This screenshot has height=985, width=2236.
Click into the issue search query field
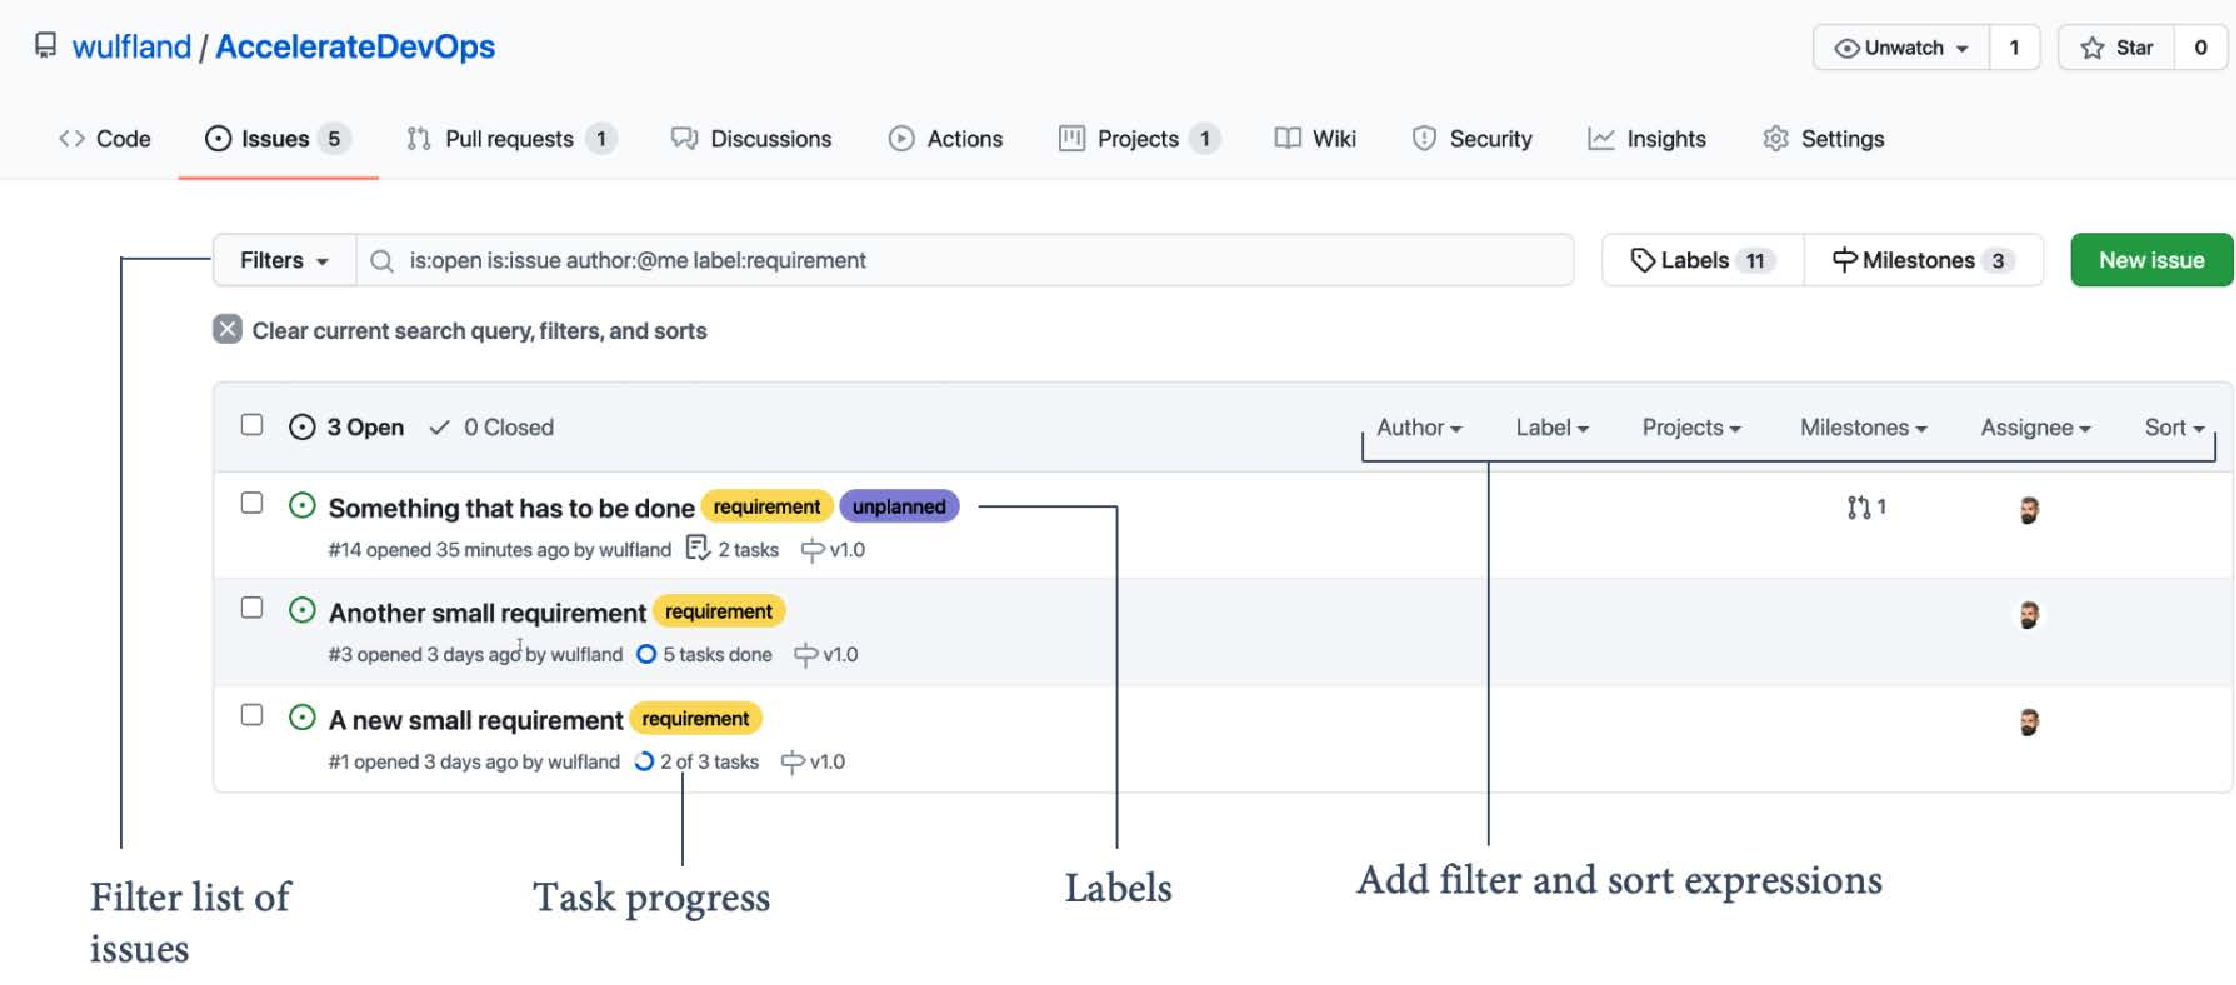pyautogui.click(x=965, y=260)
